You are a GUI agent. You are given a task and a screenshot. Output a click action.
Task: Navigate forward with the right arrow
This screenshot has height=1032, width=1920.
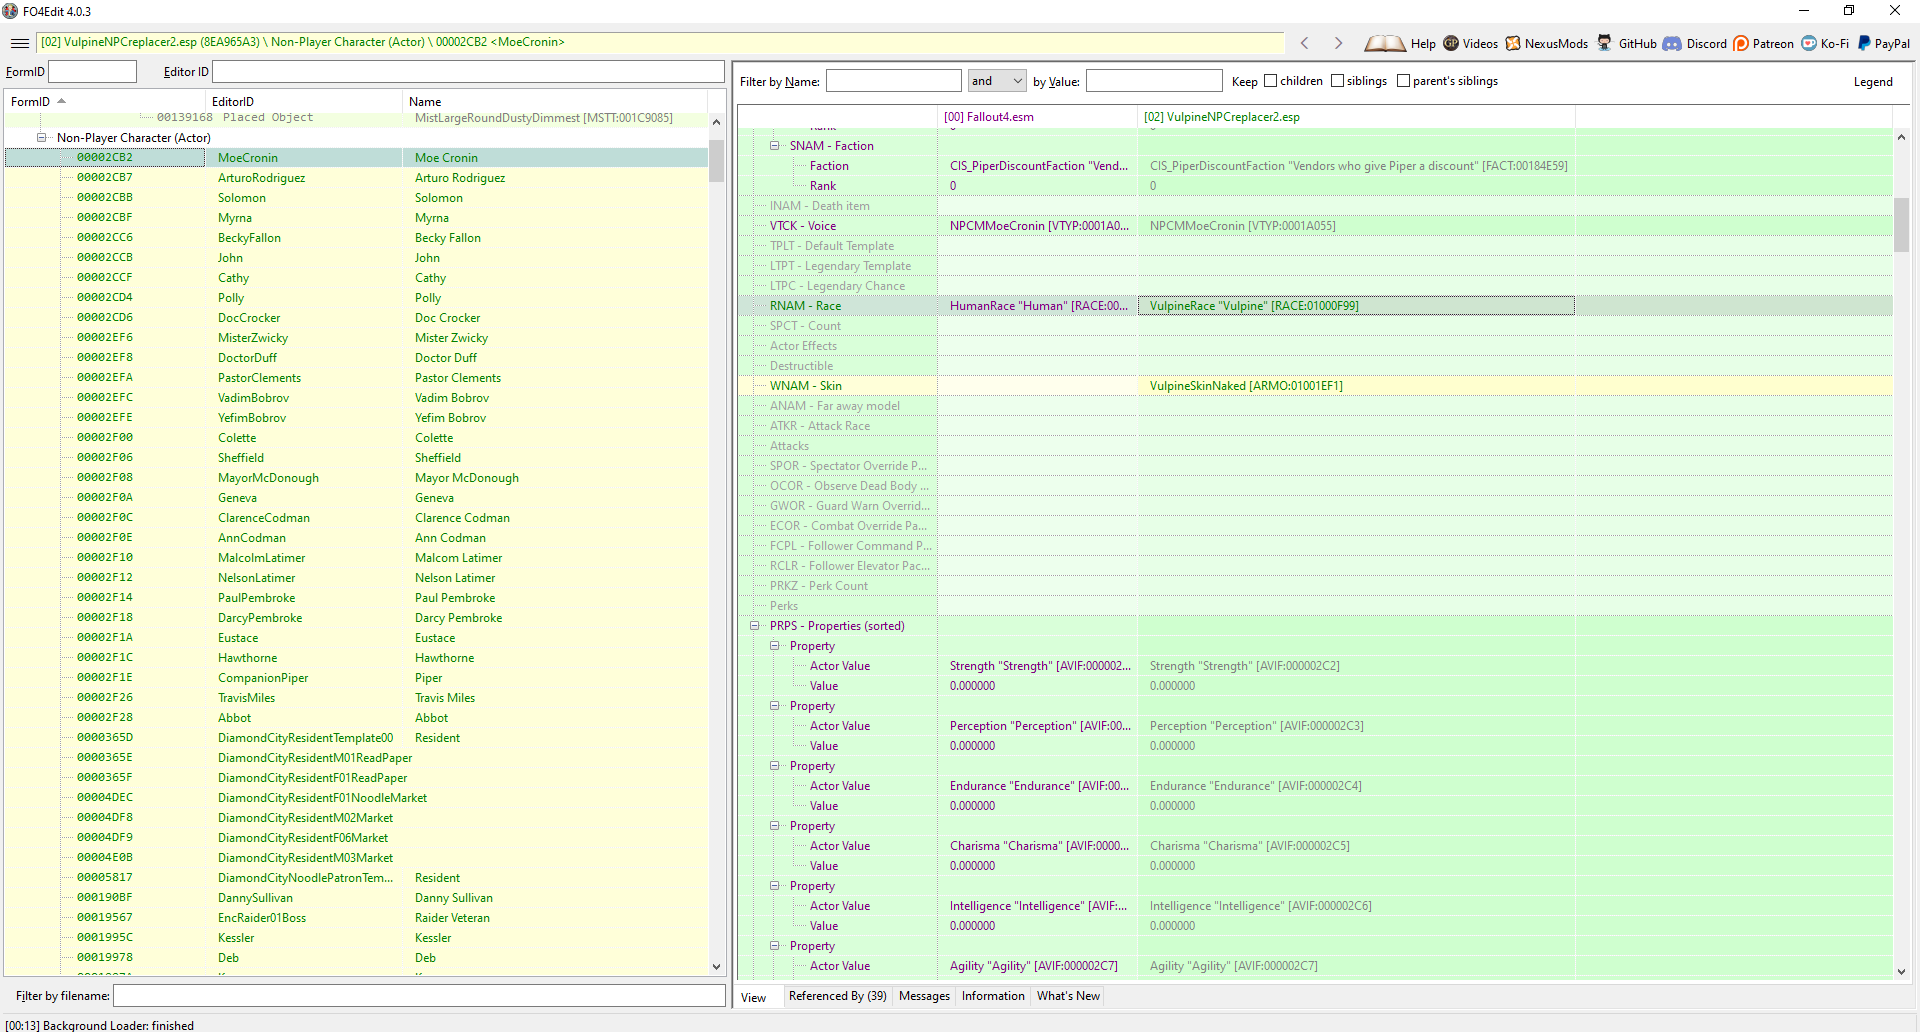pyautogui.click(x=1338, y=43)
